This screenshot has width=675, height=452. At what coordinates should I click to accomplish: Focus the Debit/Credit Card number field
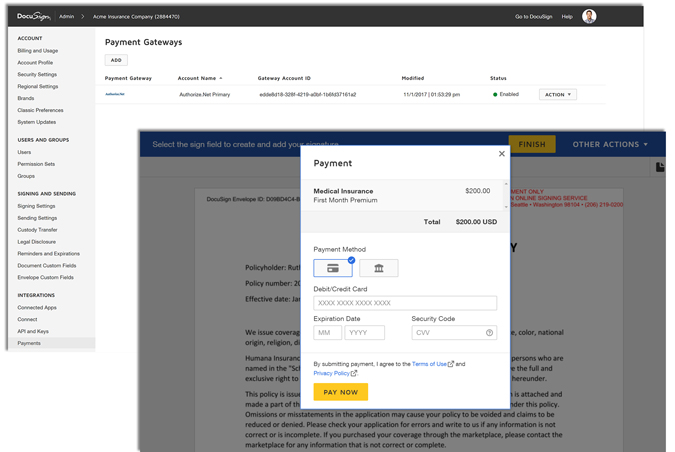(405, 303)
